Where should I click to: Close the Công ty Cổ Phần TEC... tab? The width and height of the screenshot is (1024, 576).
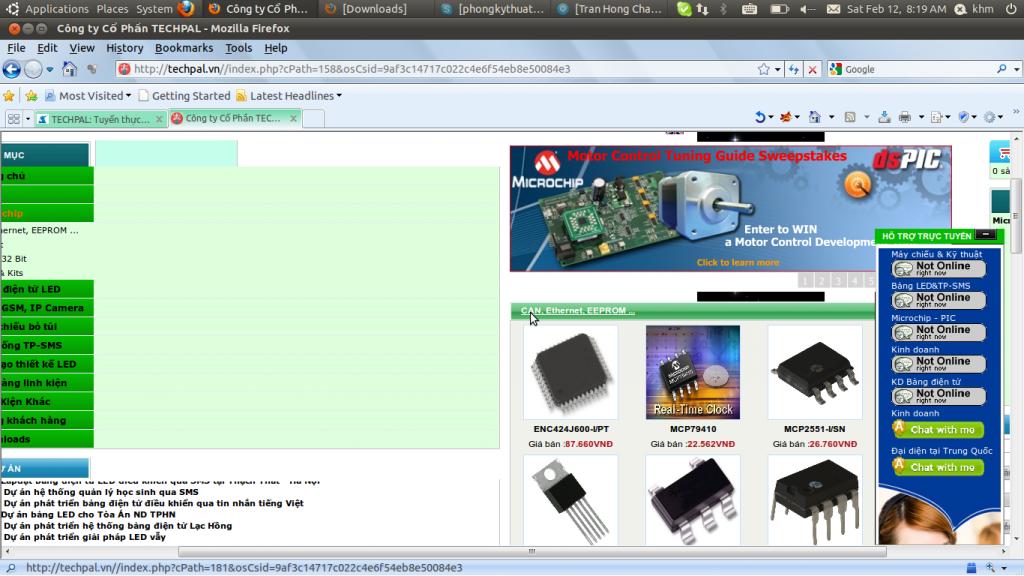tap(293, 118)
